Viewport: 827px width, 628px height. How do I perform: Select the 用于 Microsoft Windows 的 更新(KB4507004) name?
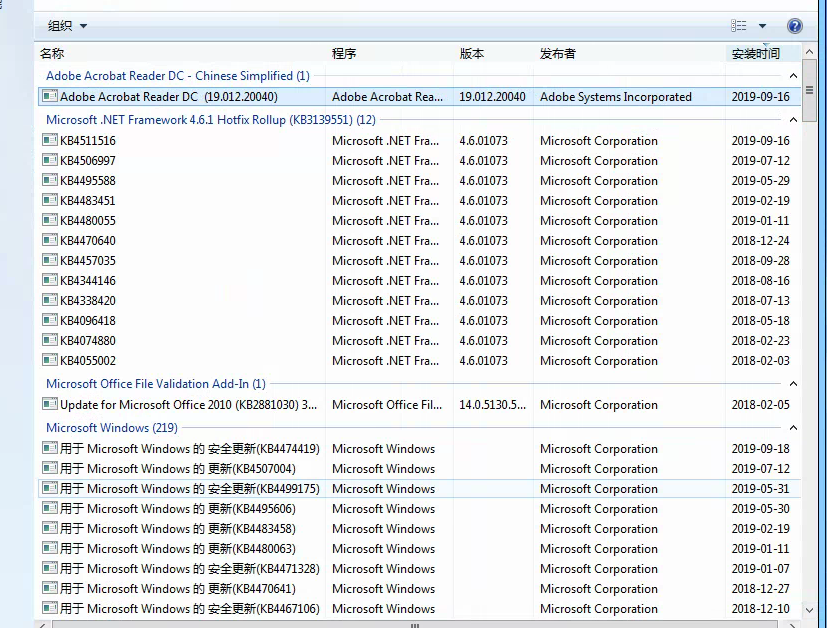click(x=178, y=469)
